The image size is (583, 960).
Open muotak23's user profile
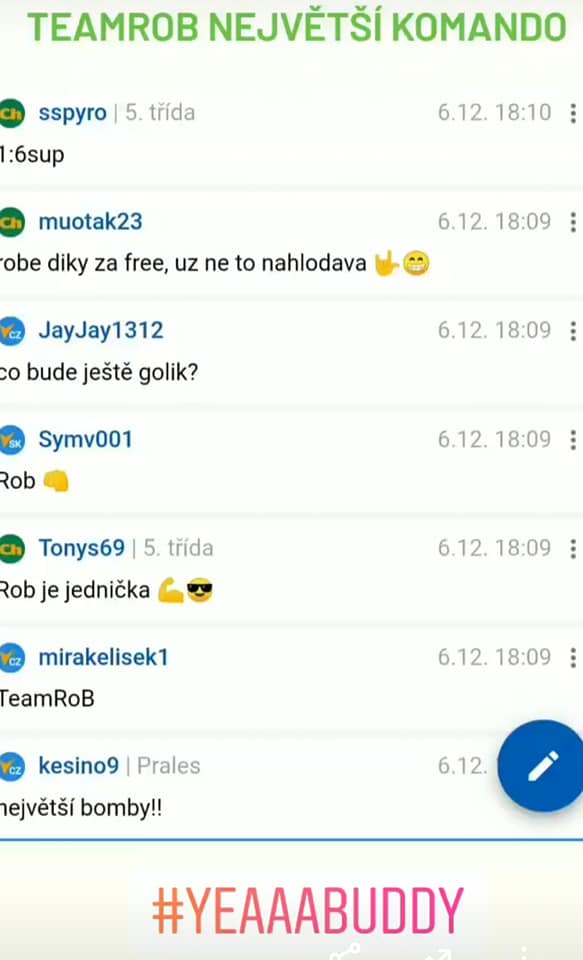point(90,222)
